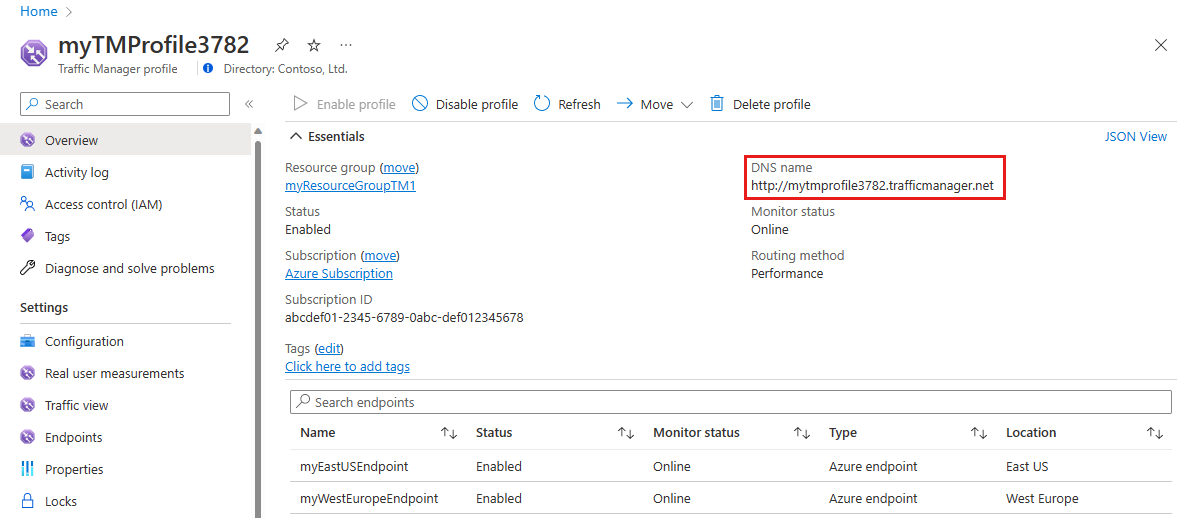Image resolution: width=1195 pixels, height=518 pixels.
Task: Click move link beside Resource group
Action: pyautogui.click(x=400, y=167)
